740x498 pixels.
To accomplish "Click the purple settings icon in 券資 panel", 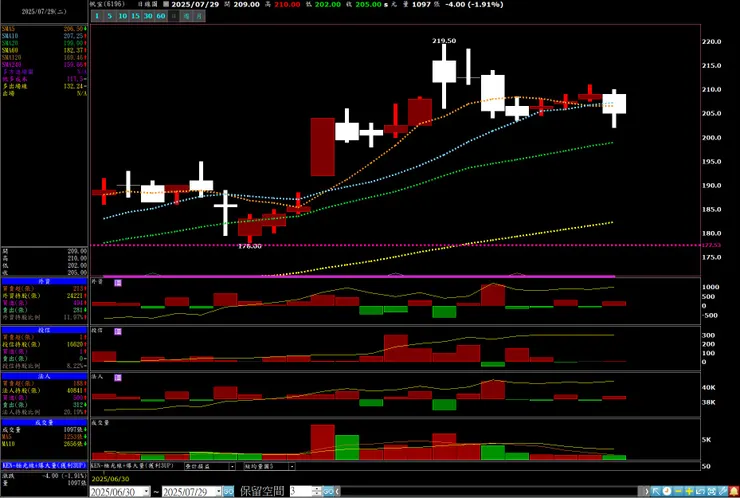I will coord(118,283).
